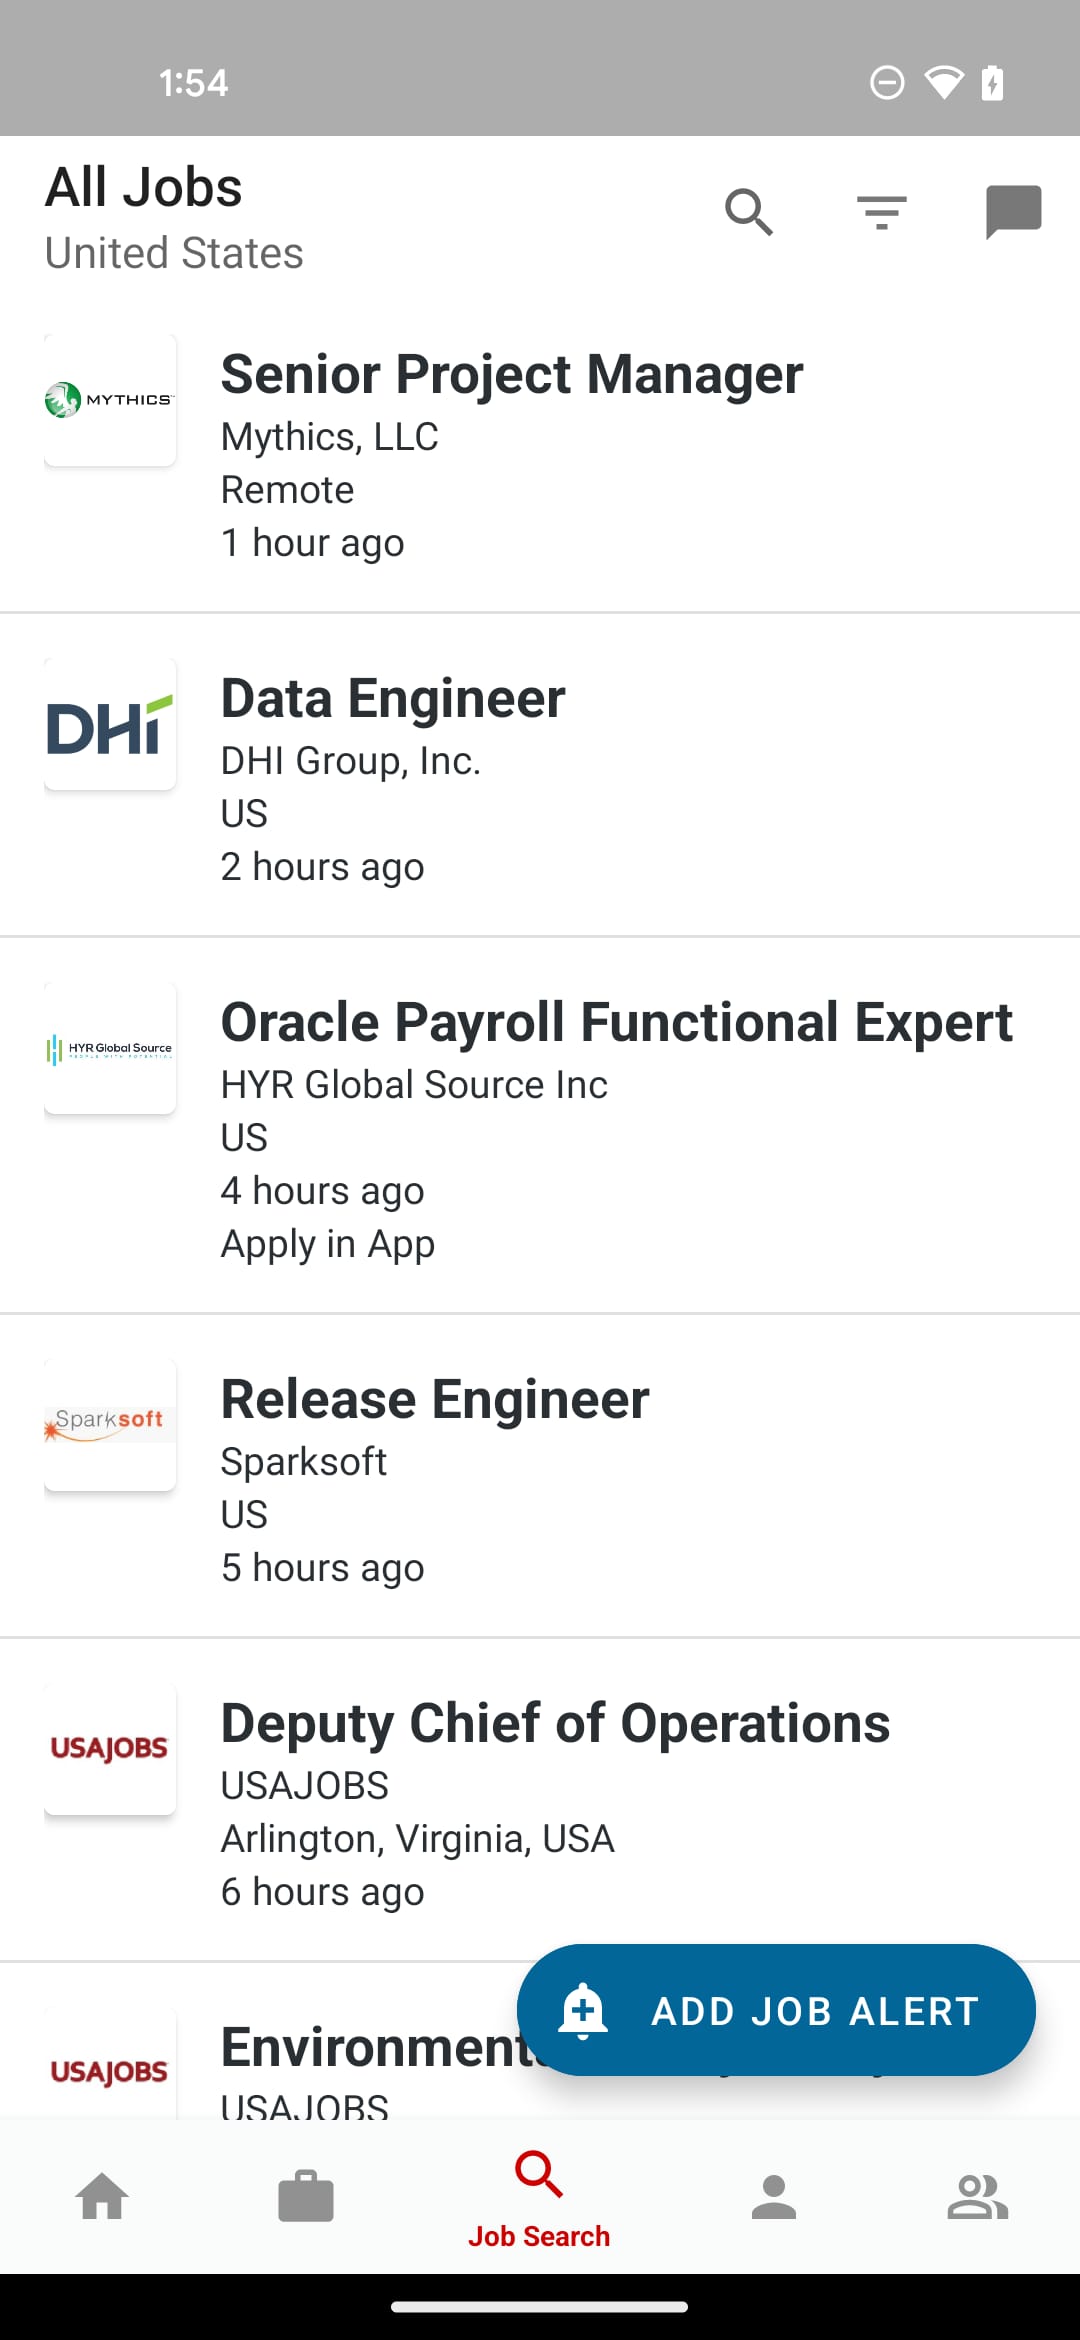Screen dimensions: 1080x2340
Task: Tap the Sparksoft logo thumbnail
Action: click(x=110, y=1424)
